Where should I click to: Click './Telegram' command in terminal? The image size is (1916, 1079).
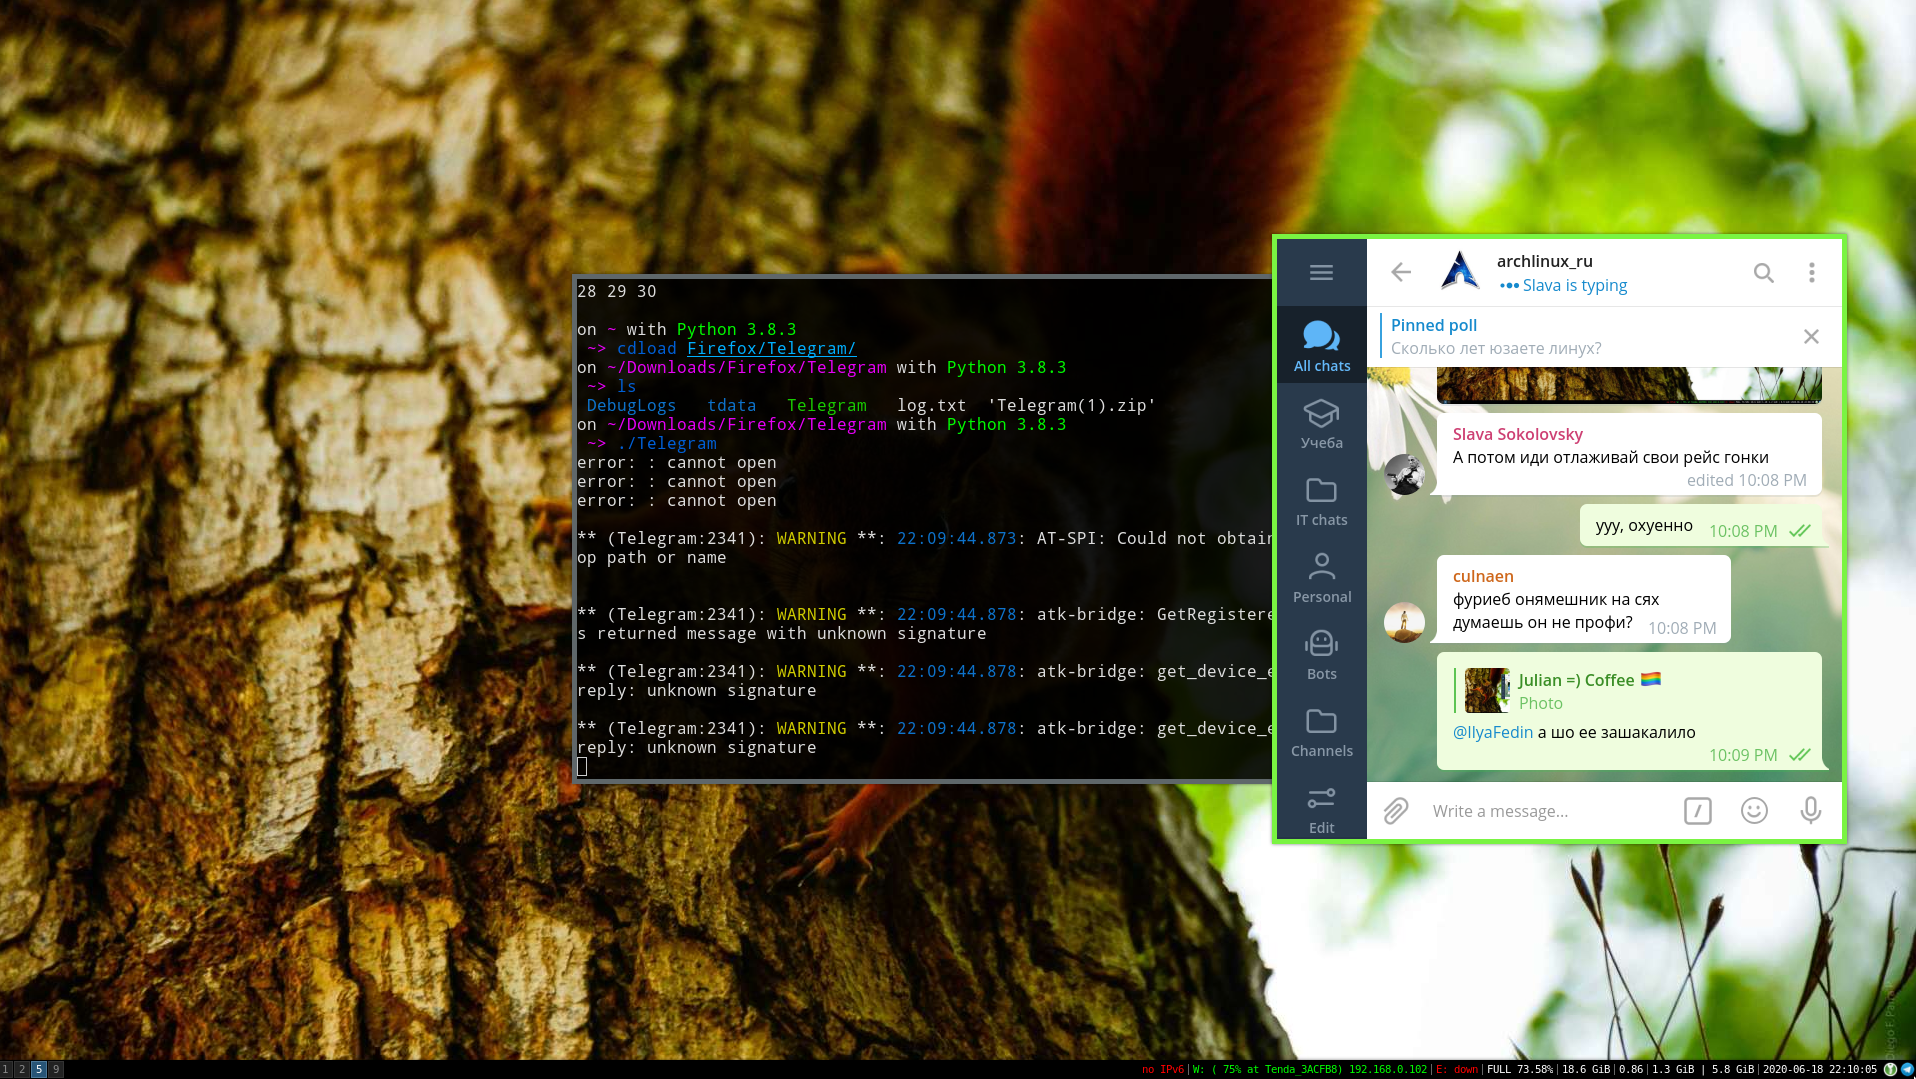[666, 443]
